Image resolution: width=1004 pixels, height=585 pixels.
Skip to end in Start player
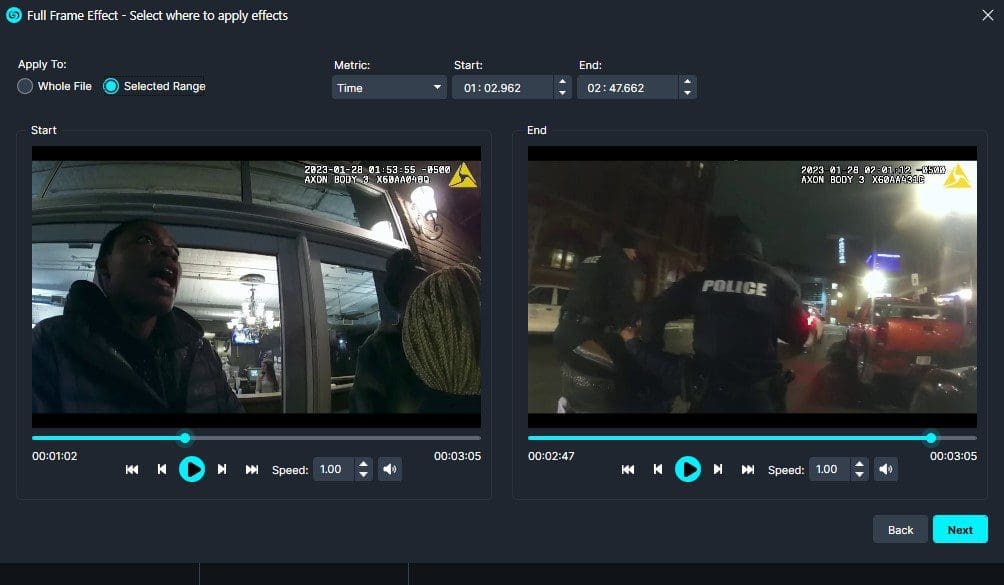click(252, 469)
